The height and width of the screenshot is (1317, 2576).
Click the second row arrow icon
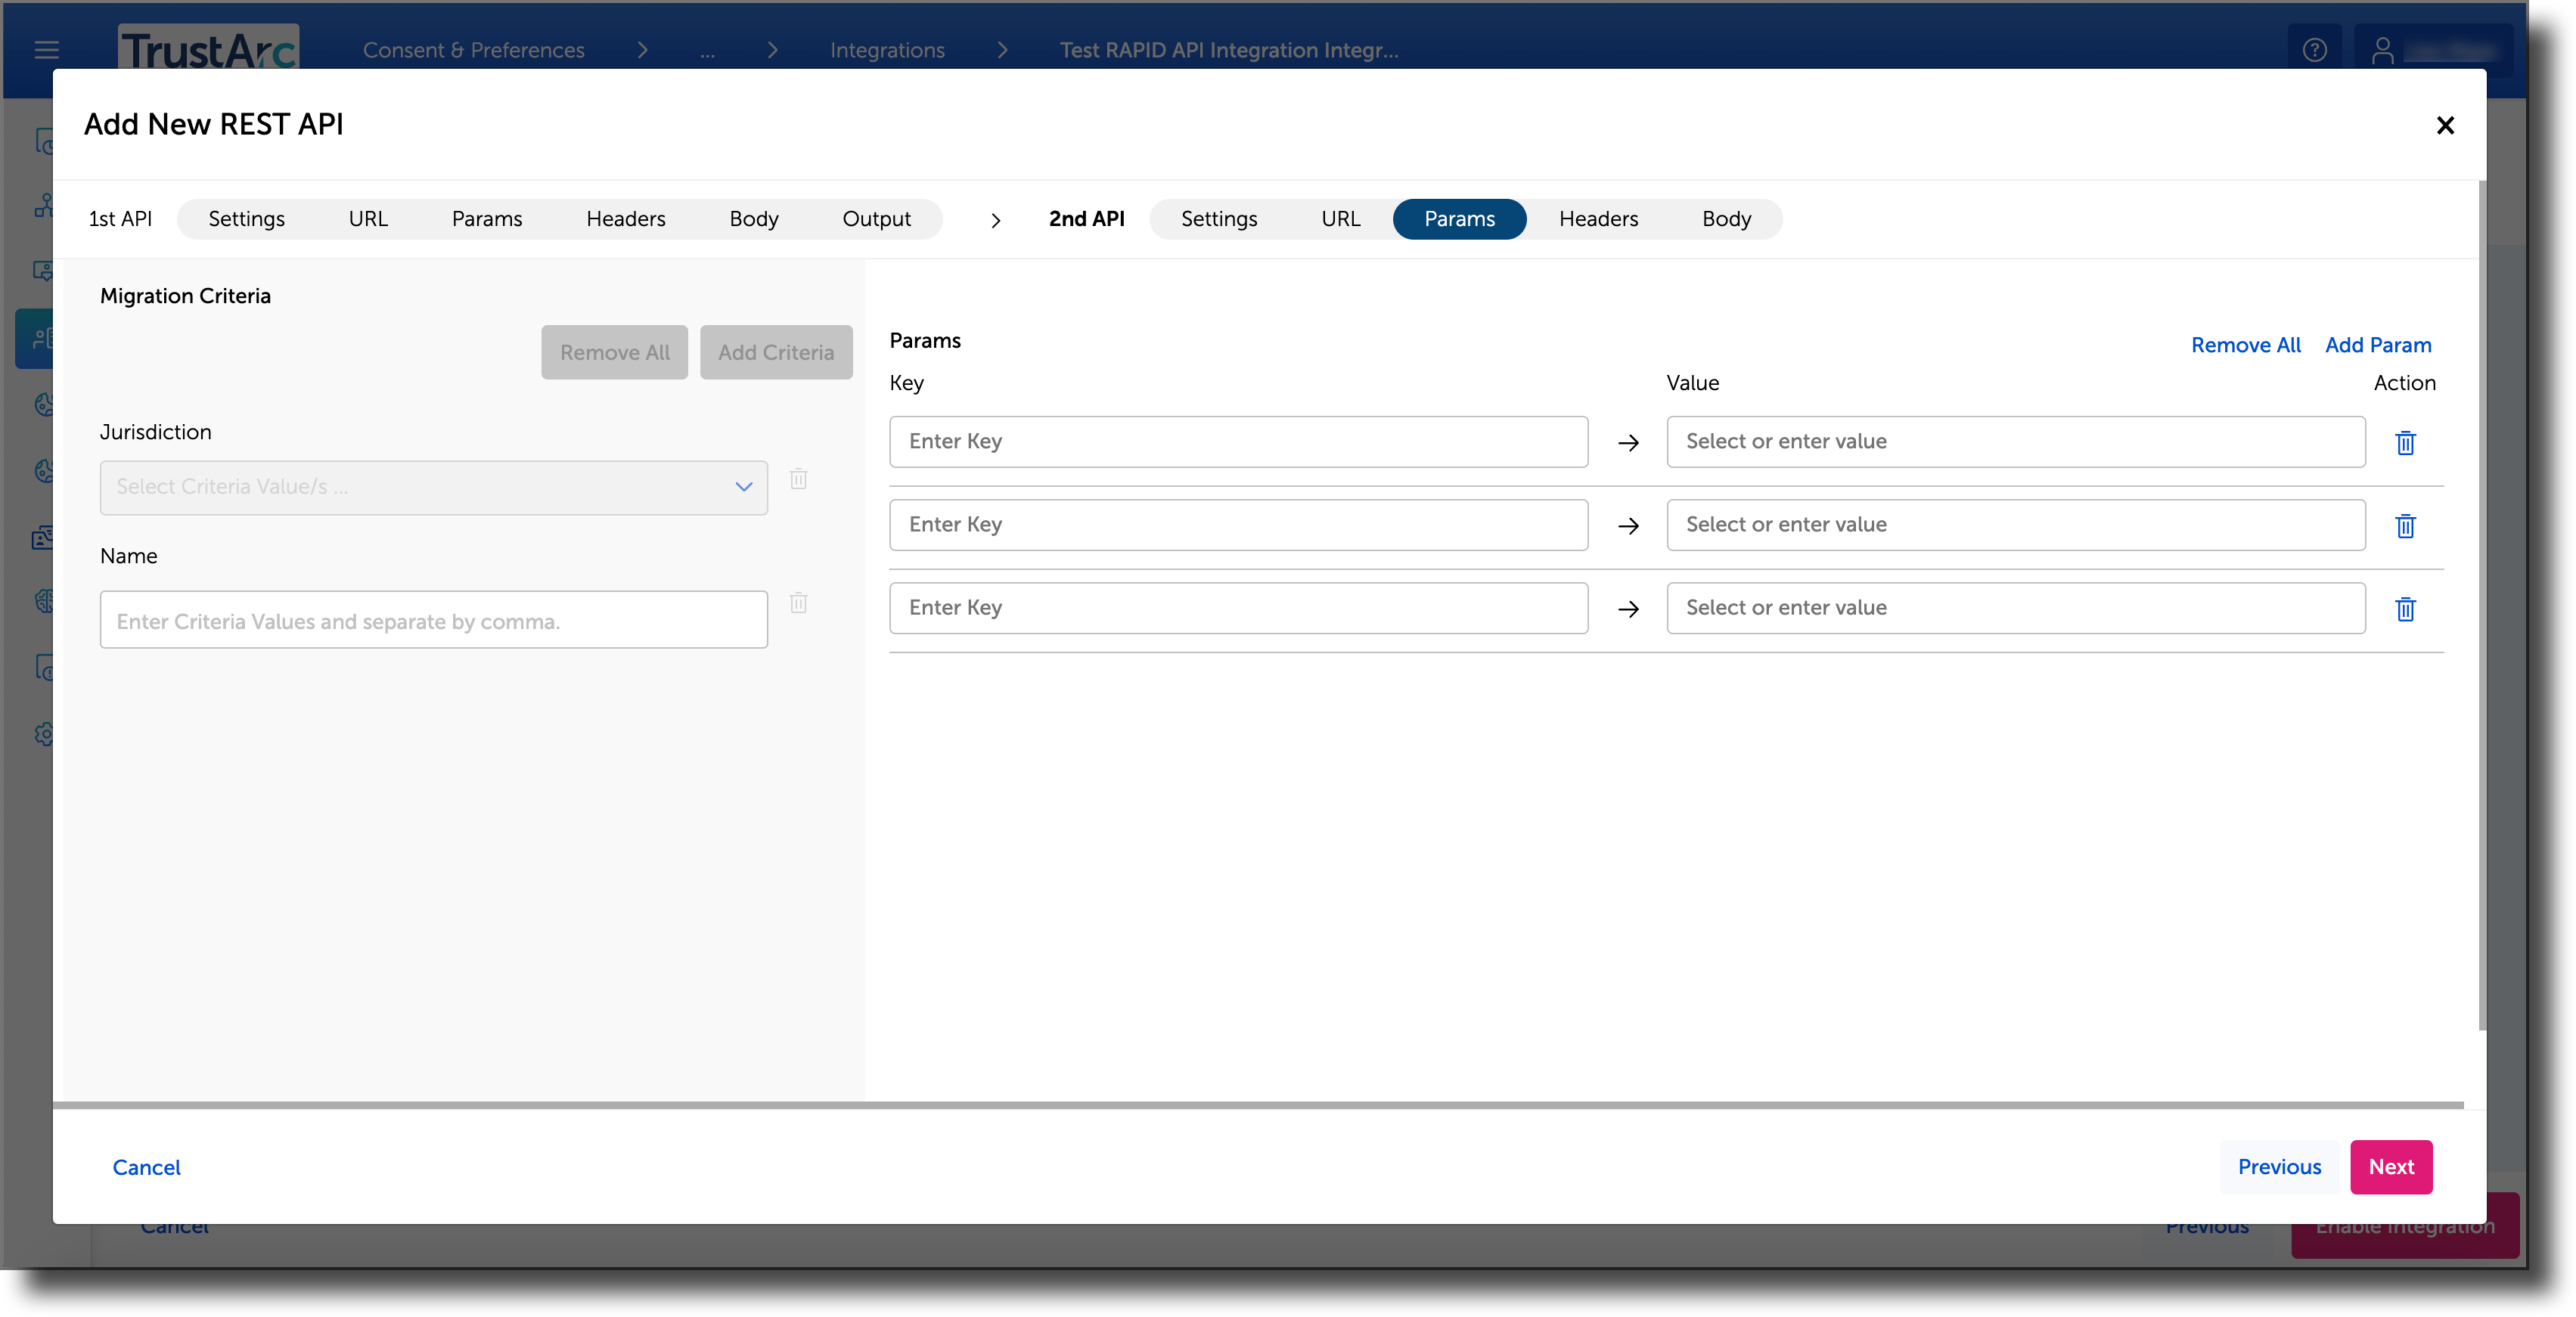1628,525
